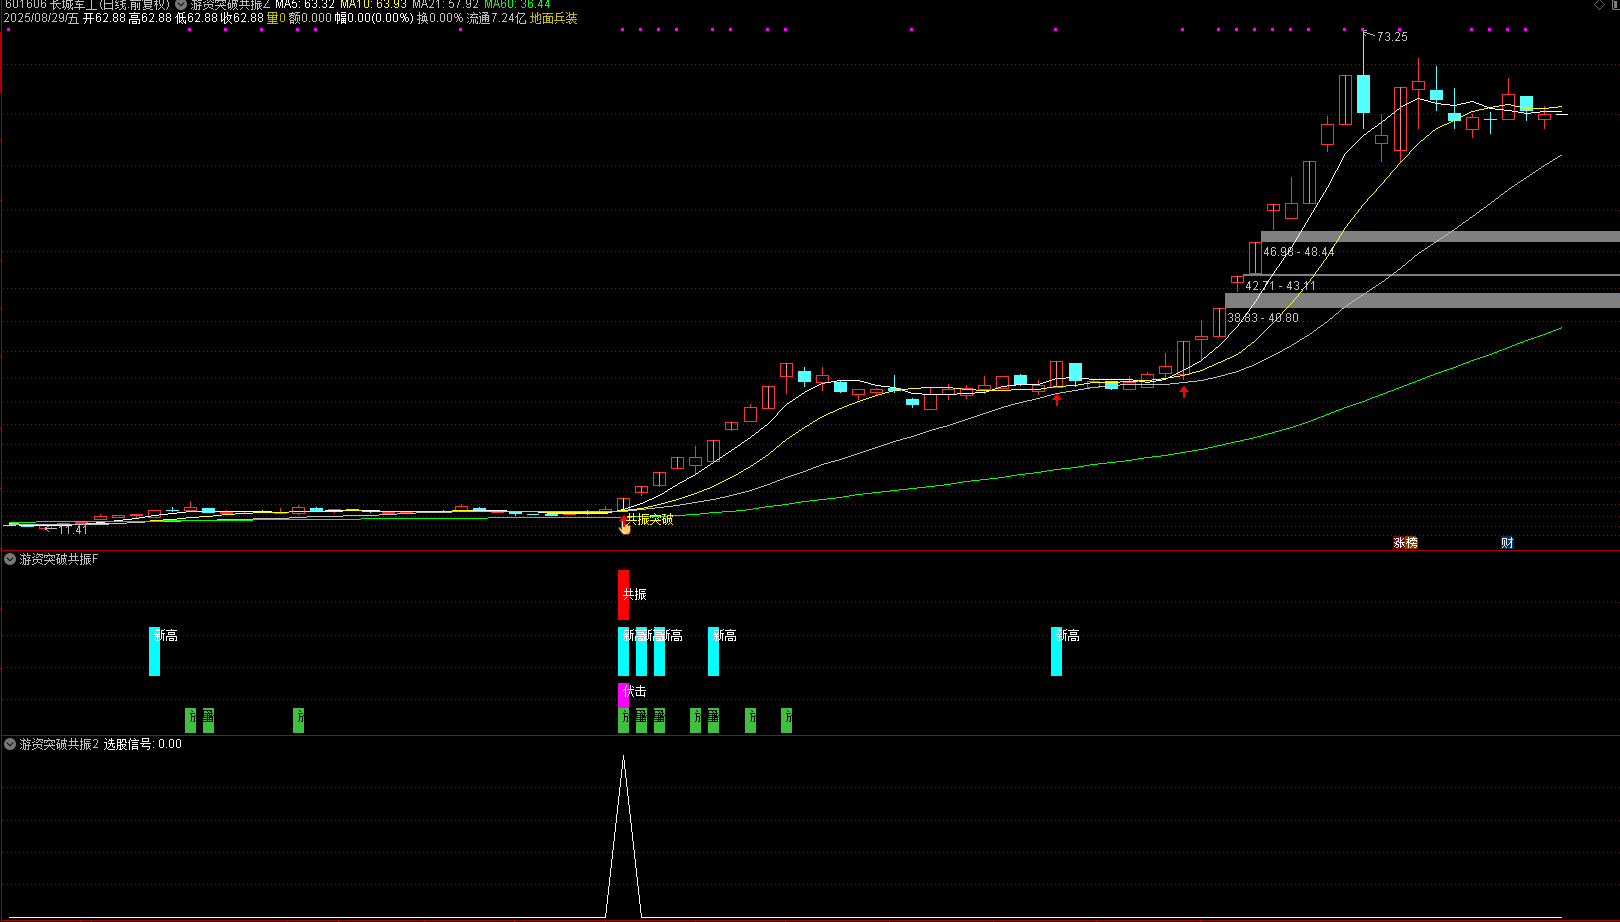Click the MA5: 63.32 value
This screenshot has height=922, width=1620.
pyautogui.click(x=305, y=5)
